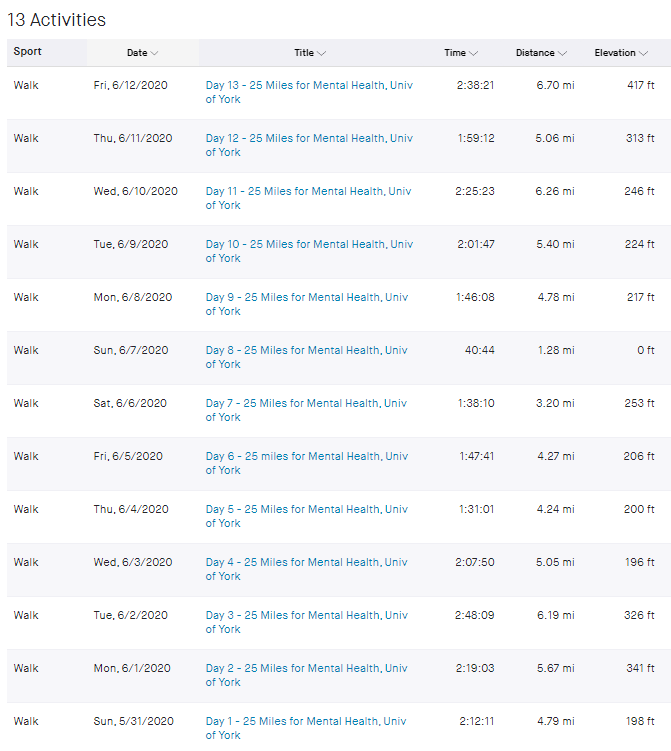Open Day 2 - 25 Miles activity
This screenshot has height=751, width=671.
[x=307, y=675]
